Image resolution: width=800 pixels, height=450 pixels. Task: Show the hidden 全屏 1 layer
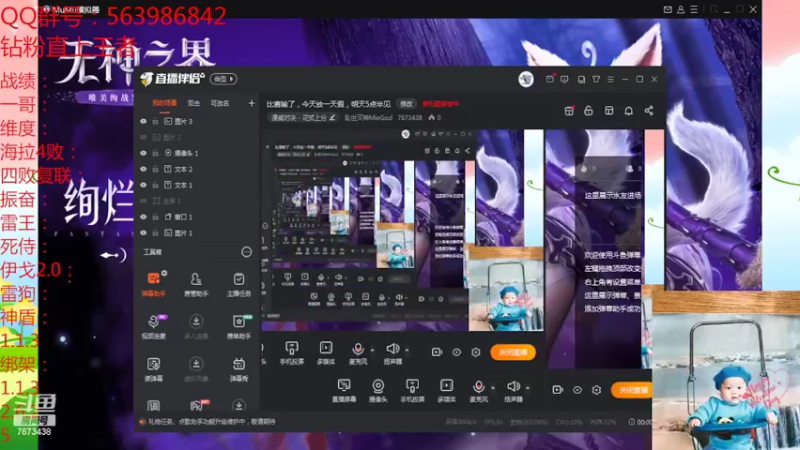pos(143,201)
